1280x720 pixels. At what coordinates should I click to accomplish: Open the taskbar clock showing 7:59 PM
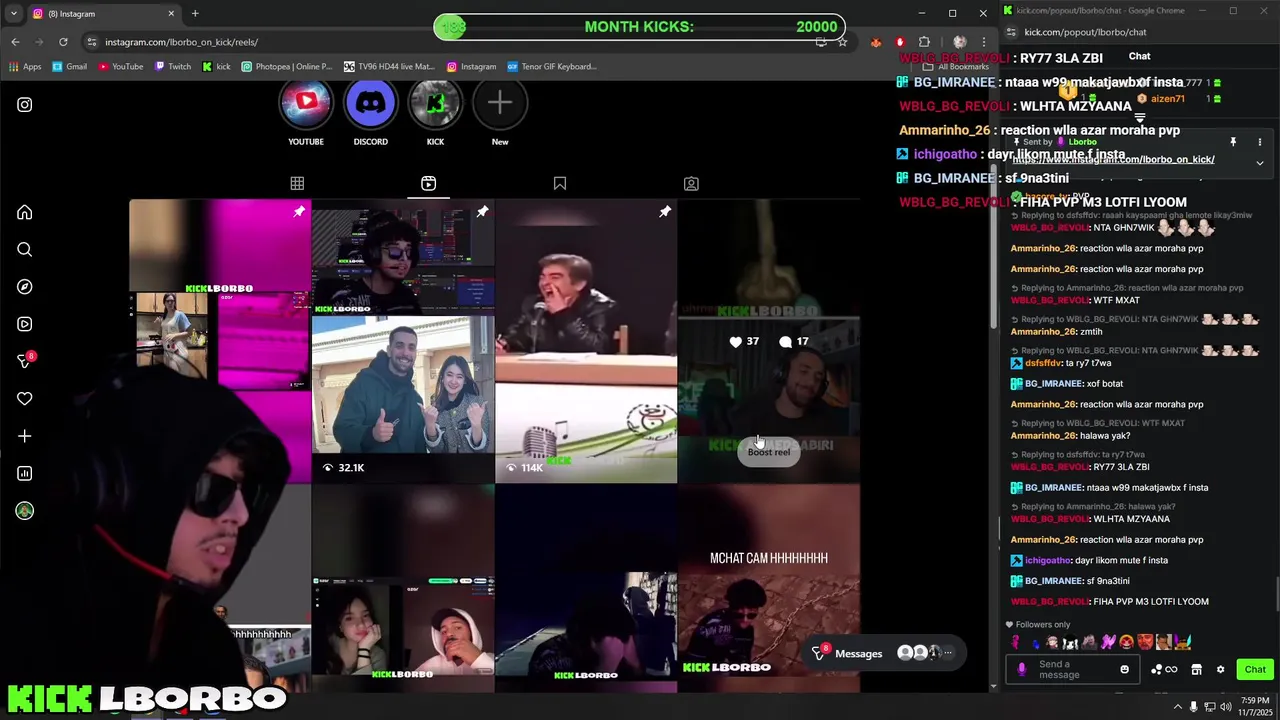coord(1255,706)
